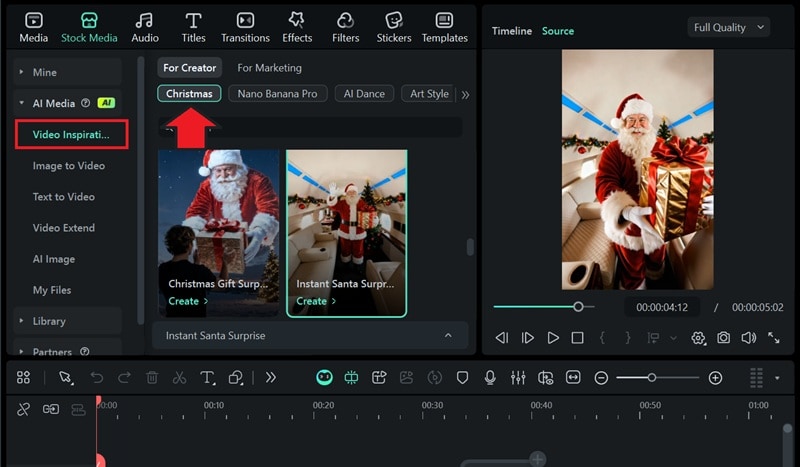This screenshot has width=800, height=467.
Task: Open track view options dropdown
Action: tap(777, 378)
